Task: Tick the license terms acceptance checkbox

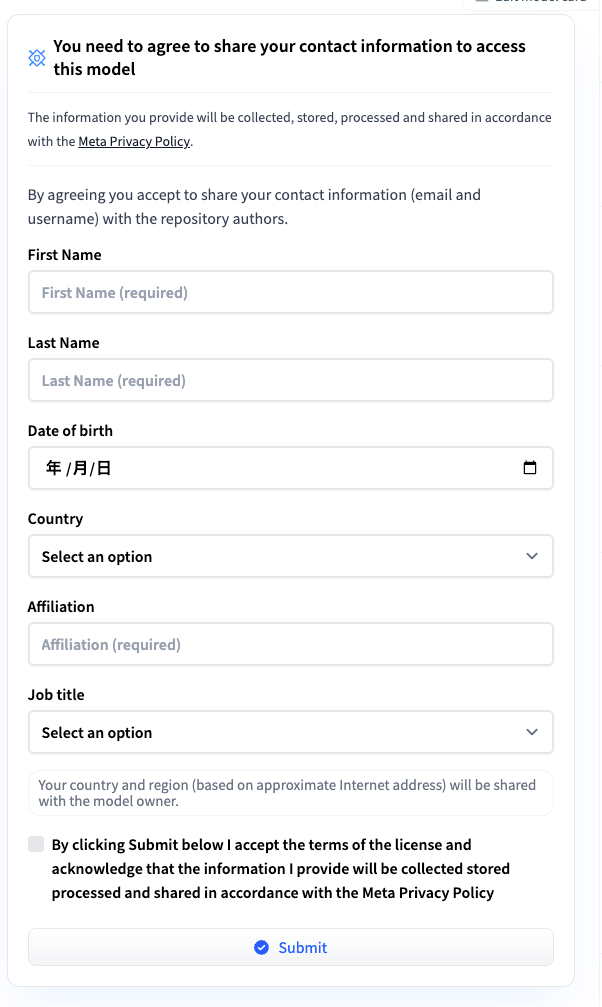Action: click(x=36, y=844)
